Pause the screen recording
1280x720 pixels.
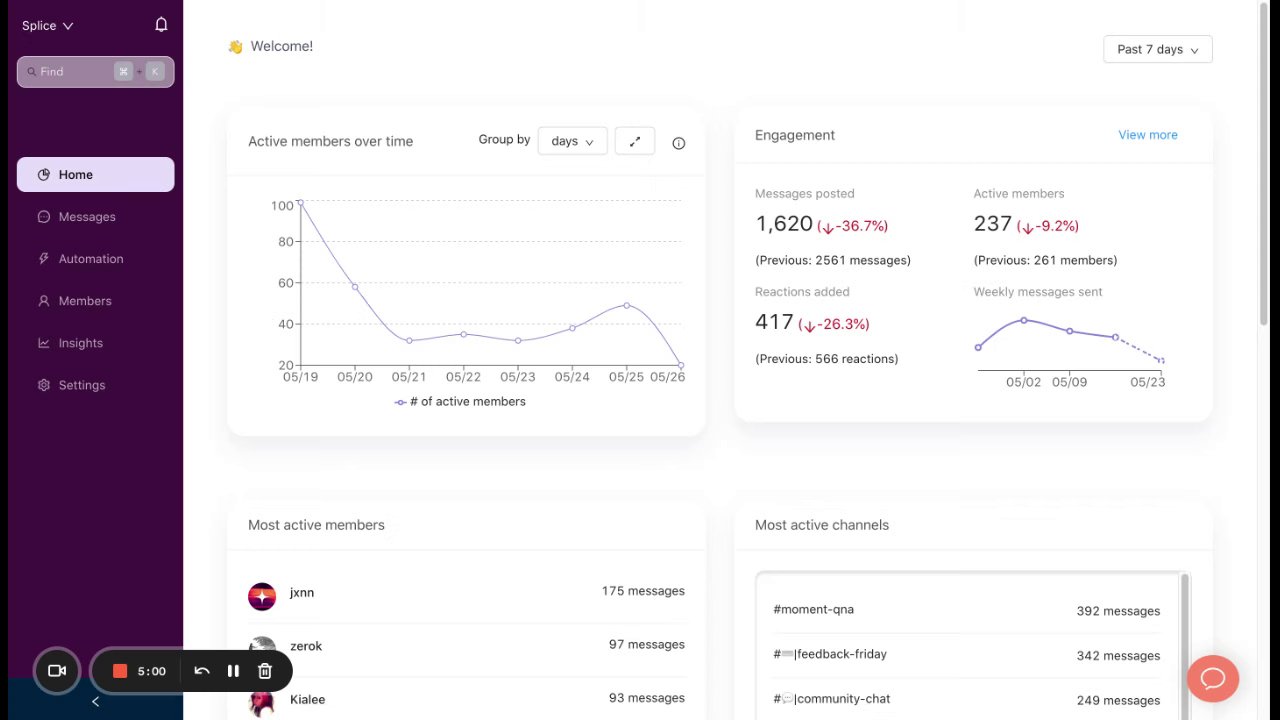[x=233, y=671]
